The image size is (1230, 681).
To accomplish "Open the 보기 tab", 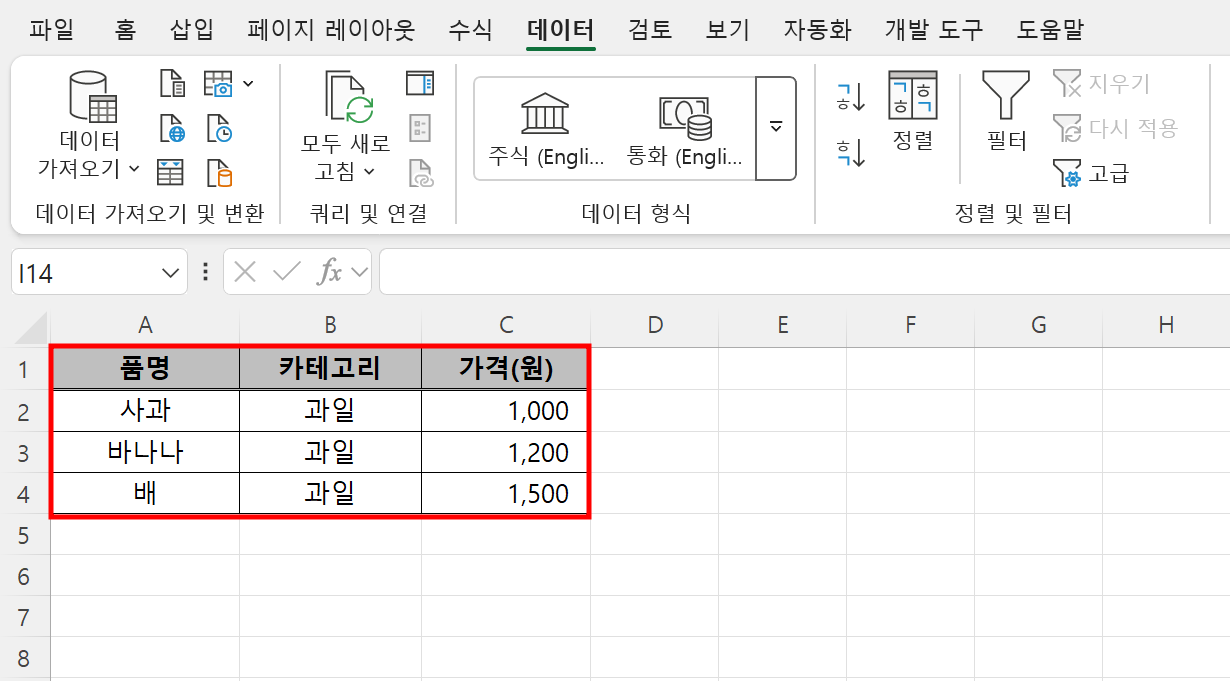I will [x=728, y=29].
